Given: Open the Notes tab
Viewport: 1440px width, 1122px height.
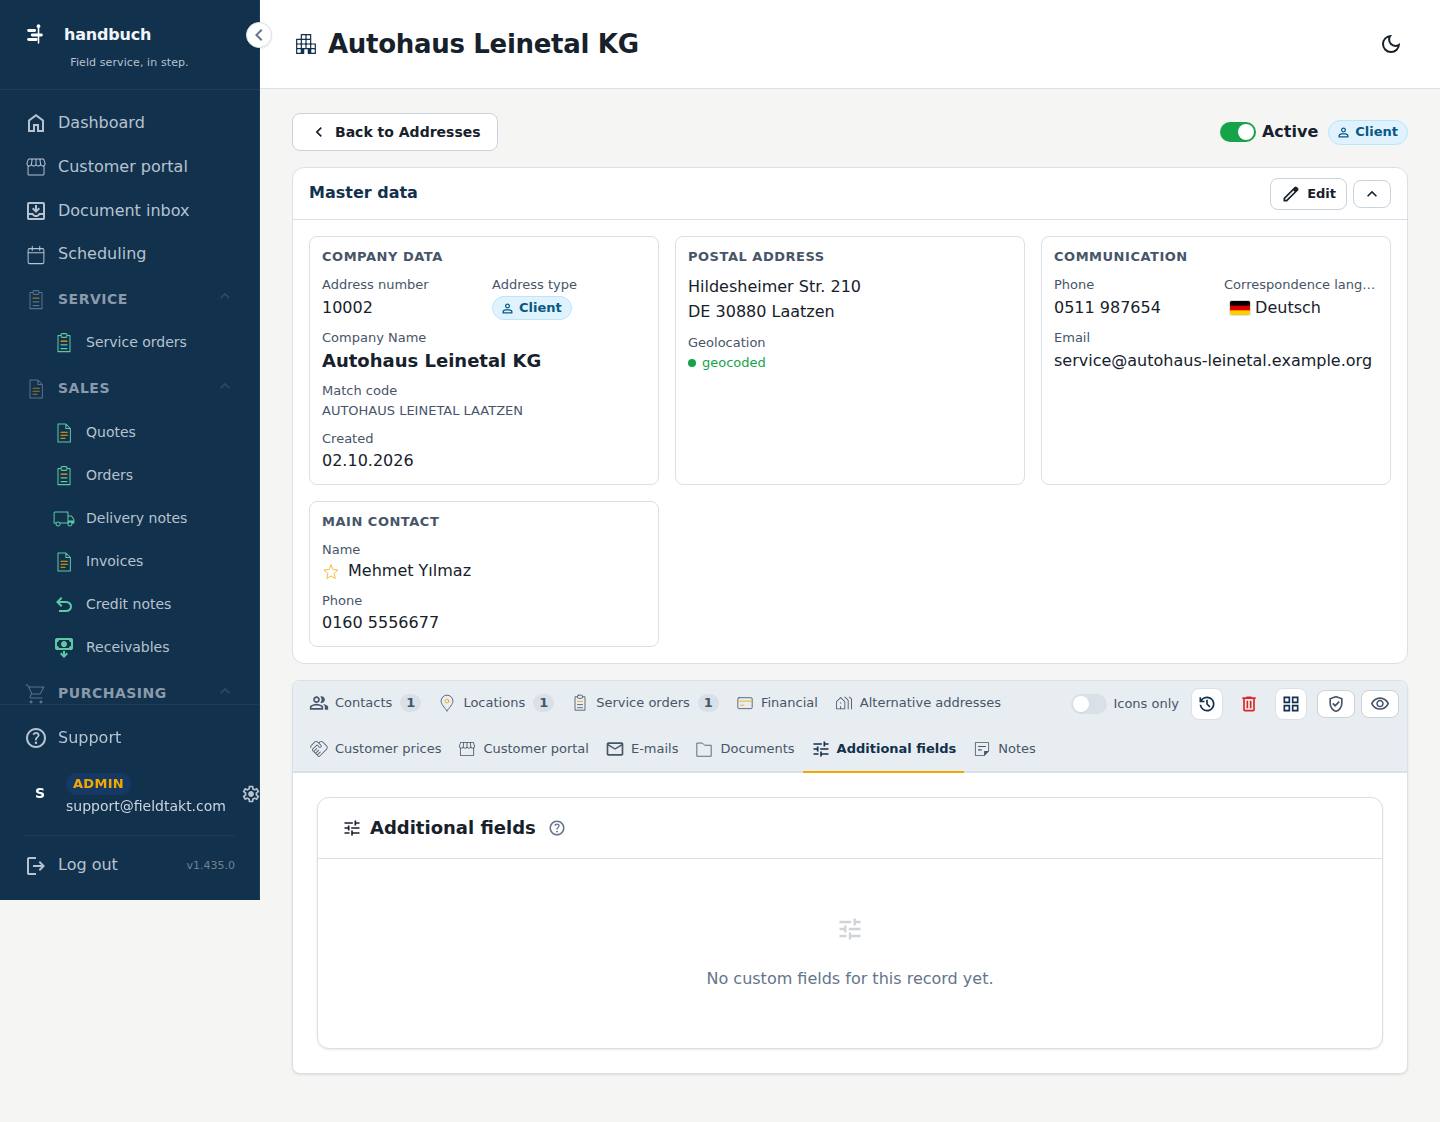Looking at the screenshot, I should (x=1005, y=749).
